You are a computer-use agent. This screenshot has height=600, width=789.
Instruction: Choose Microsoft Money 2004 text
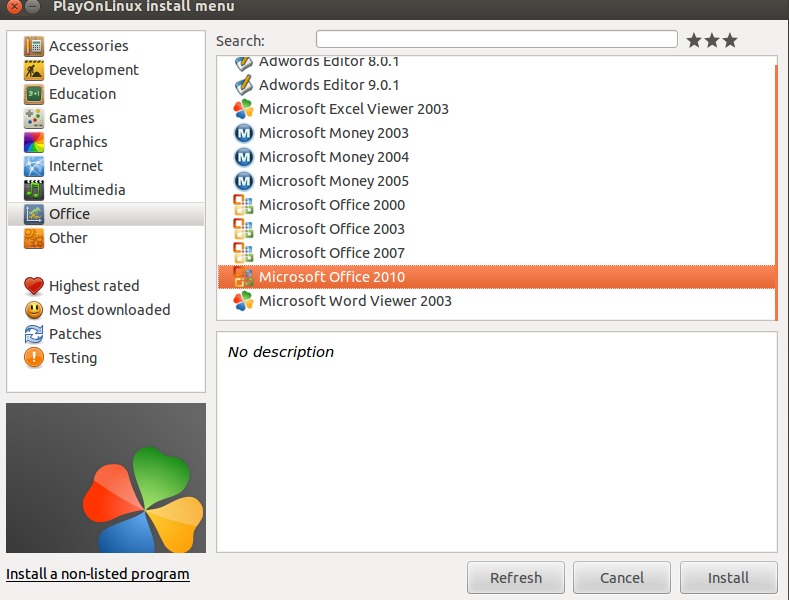(334, 157)
